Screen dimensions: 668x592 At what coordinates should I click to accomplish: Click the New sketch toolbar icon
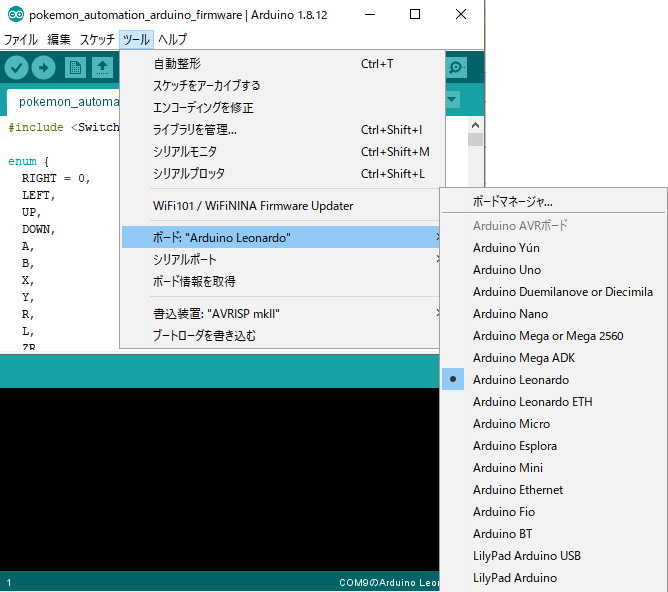[75, 67]
